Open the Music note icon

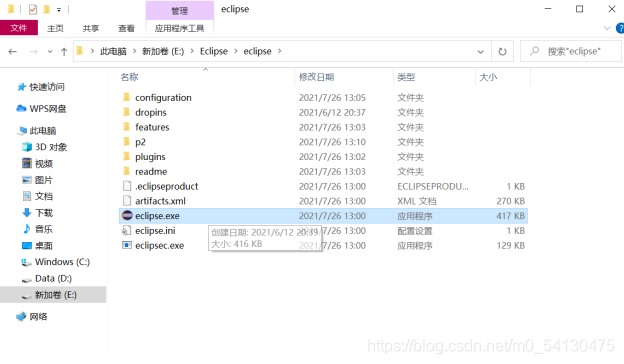point(27,229)
